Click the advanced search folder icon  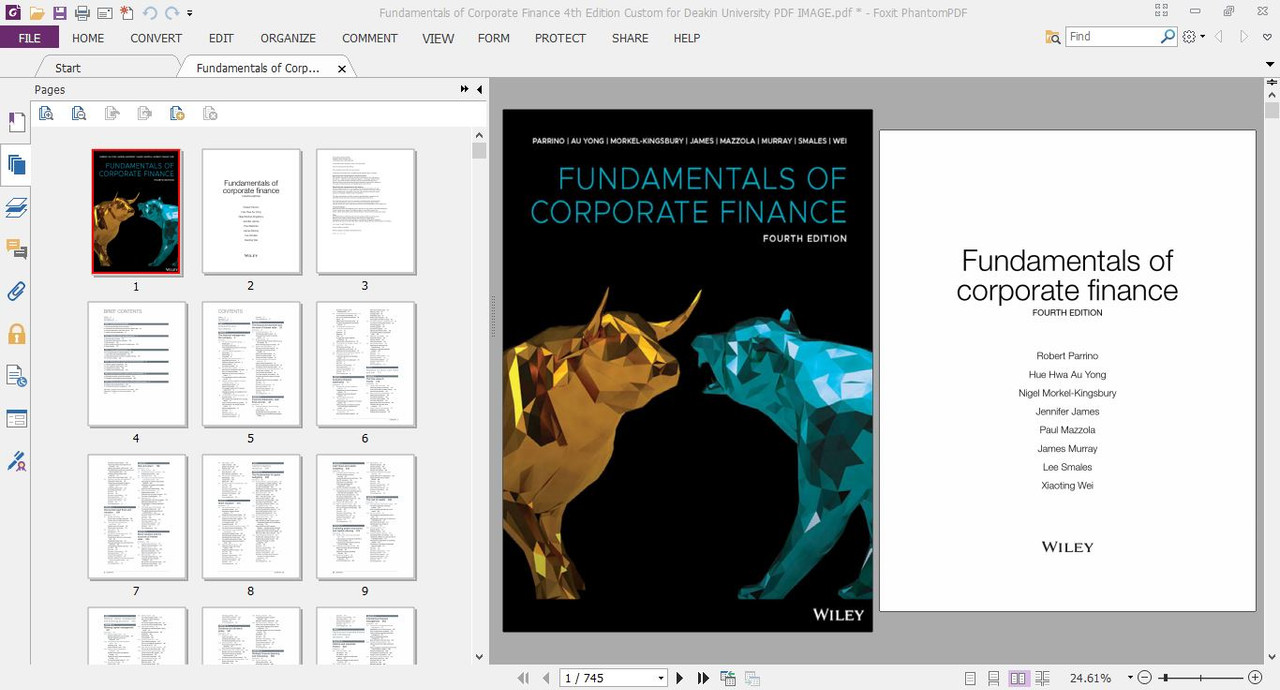point(1053,37)
